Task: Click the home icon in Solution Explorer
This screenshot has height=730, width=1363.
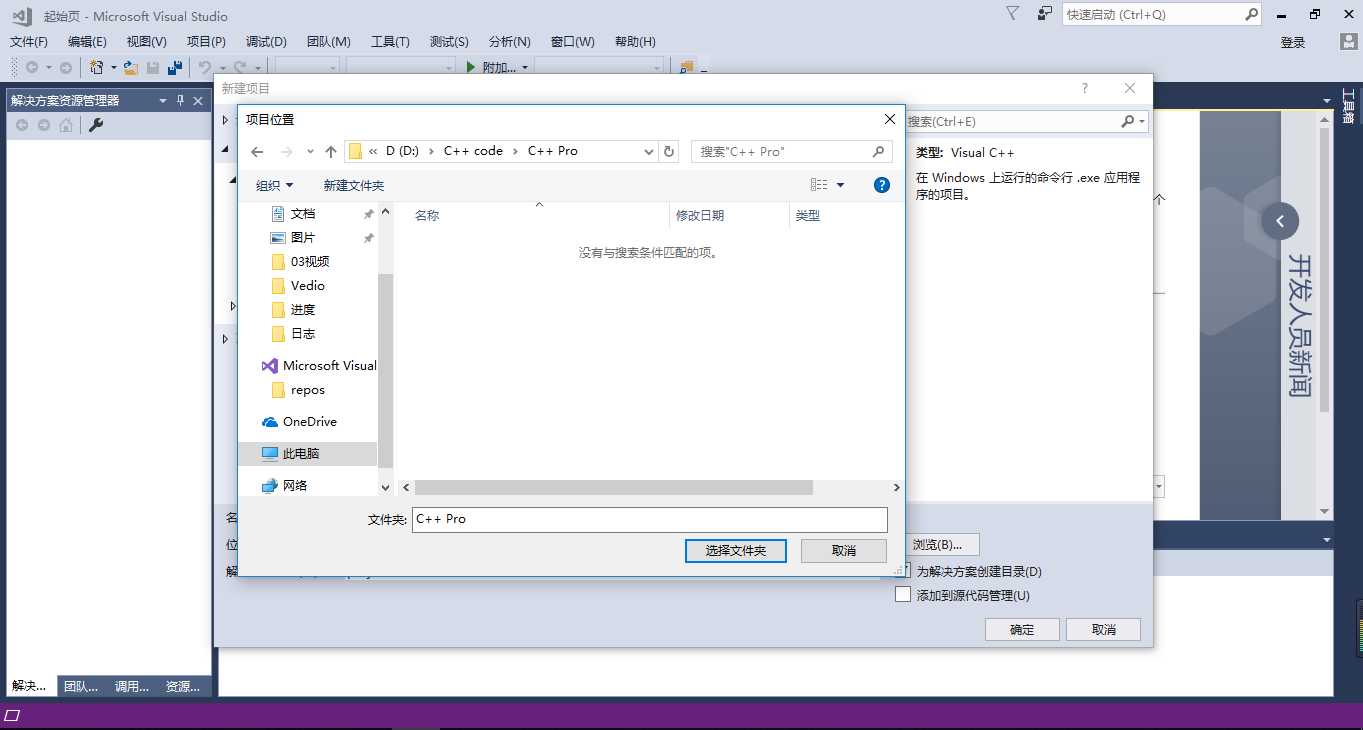Action: pos(66,125)
